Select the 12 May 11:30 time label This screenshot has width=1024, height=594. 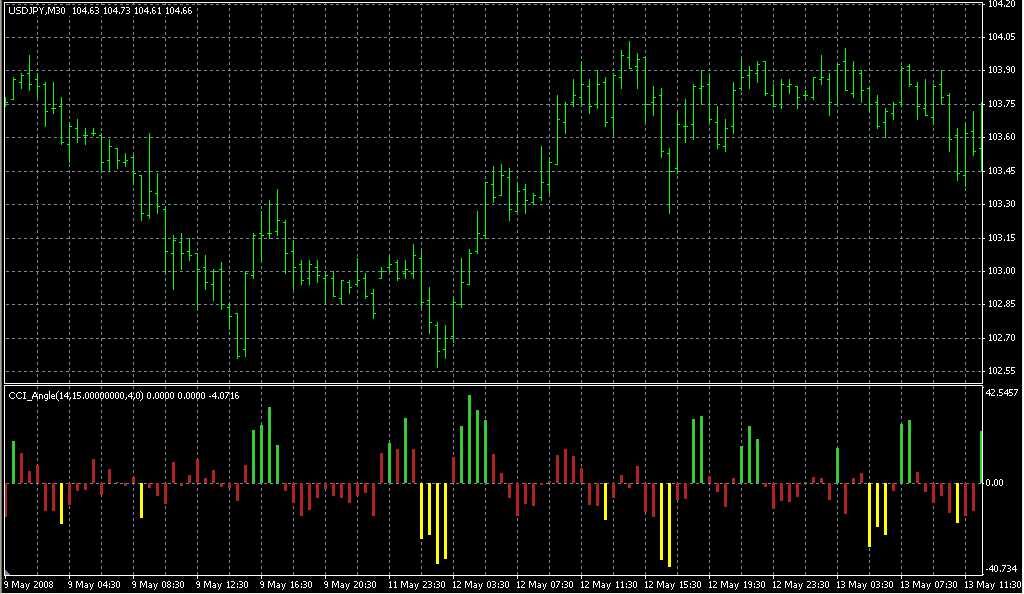click(x=609, y=585)
